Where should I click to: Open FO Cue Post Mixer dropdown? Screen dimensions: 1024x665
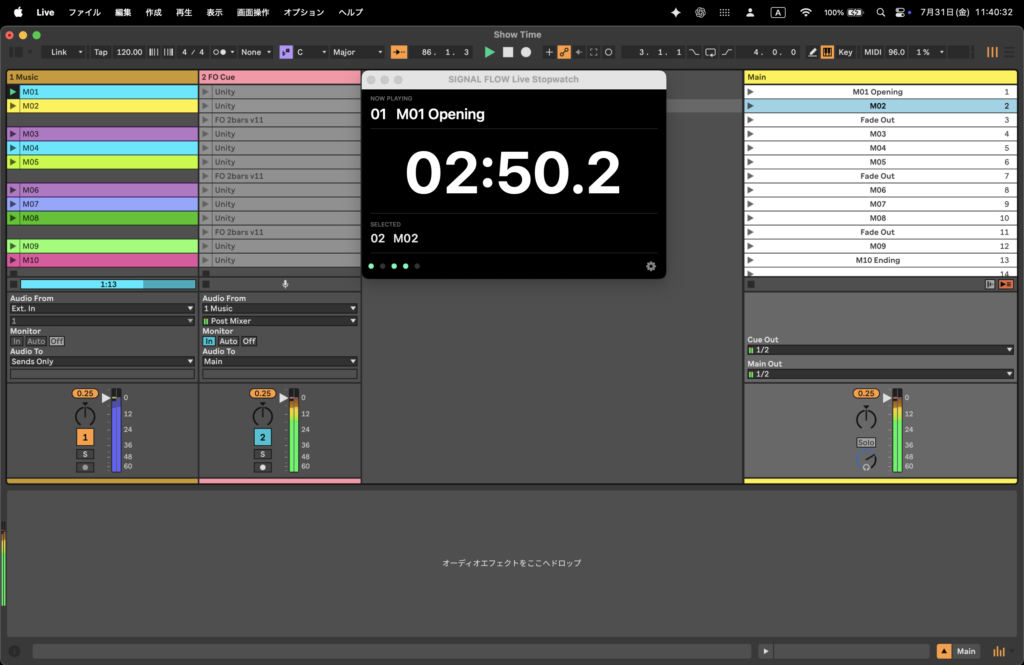[280, 321]
